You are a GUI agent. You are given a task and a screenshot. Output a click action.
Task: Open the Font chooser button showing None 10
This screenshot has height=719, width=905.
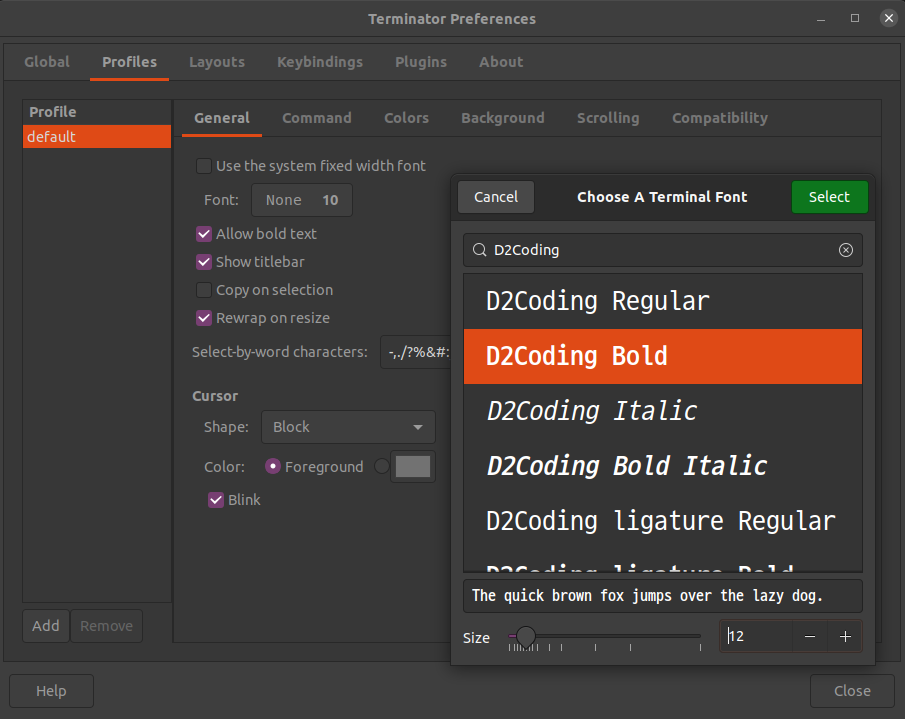(302, 200)
